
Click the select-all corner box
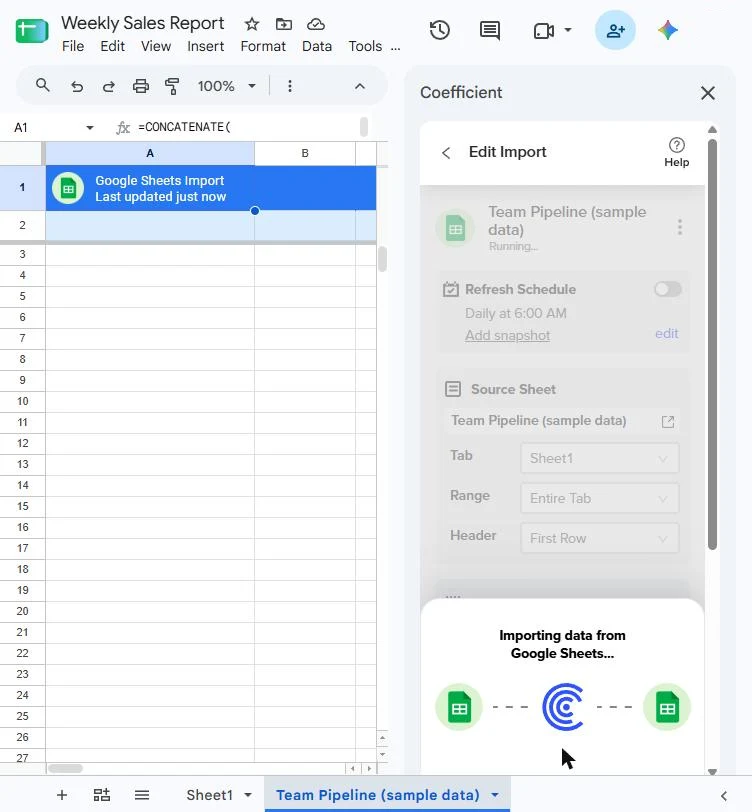coord(22,153)
